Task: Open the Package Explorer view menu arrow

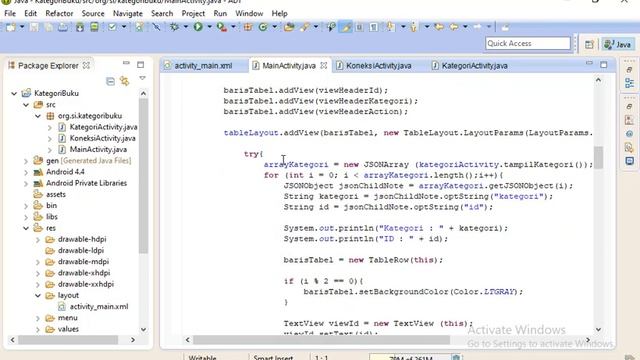Action: [142, 78]
